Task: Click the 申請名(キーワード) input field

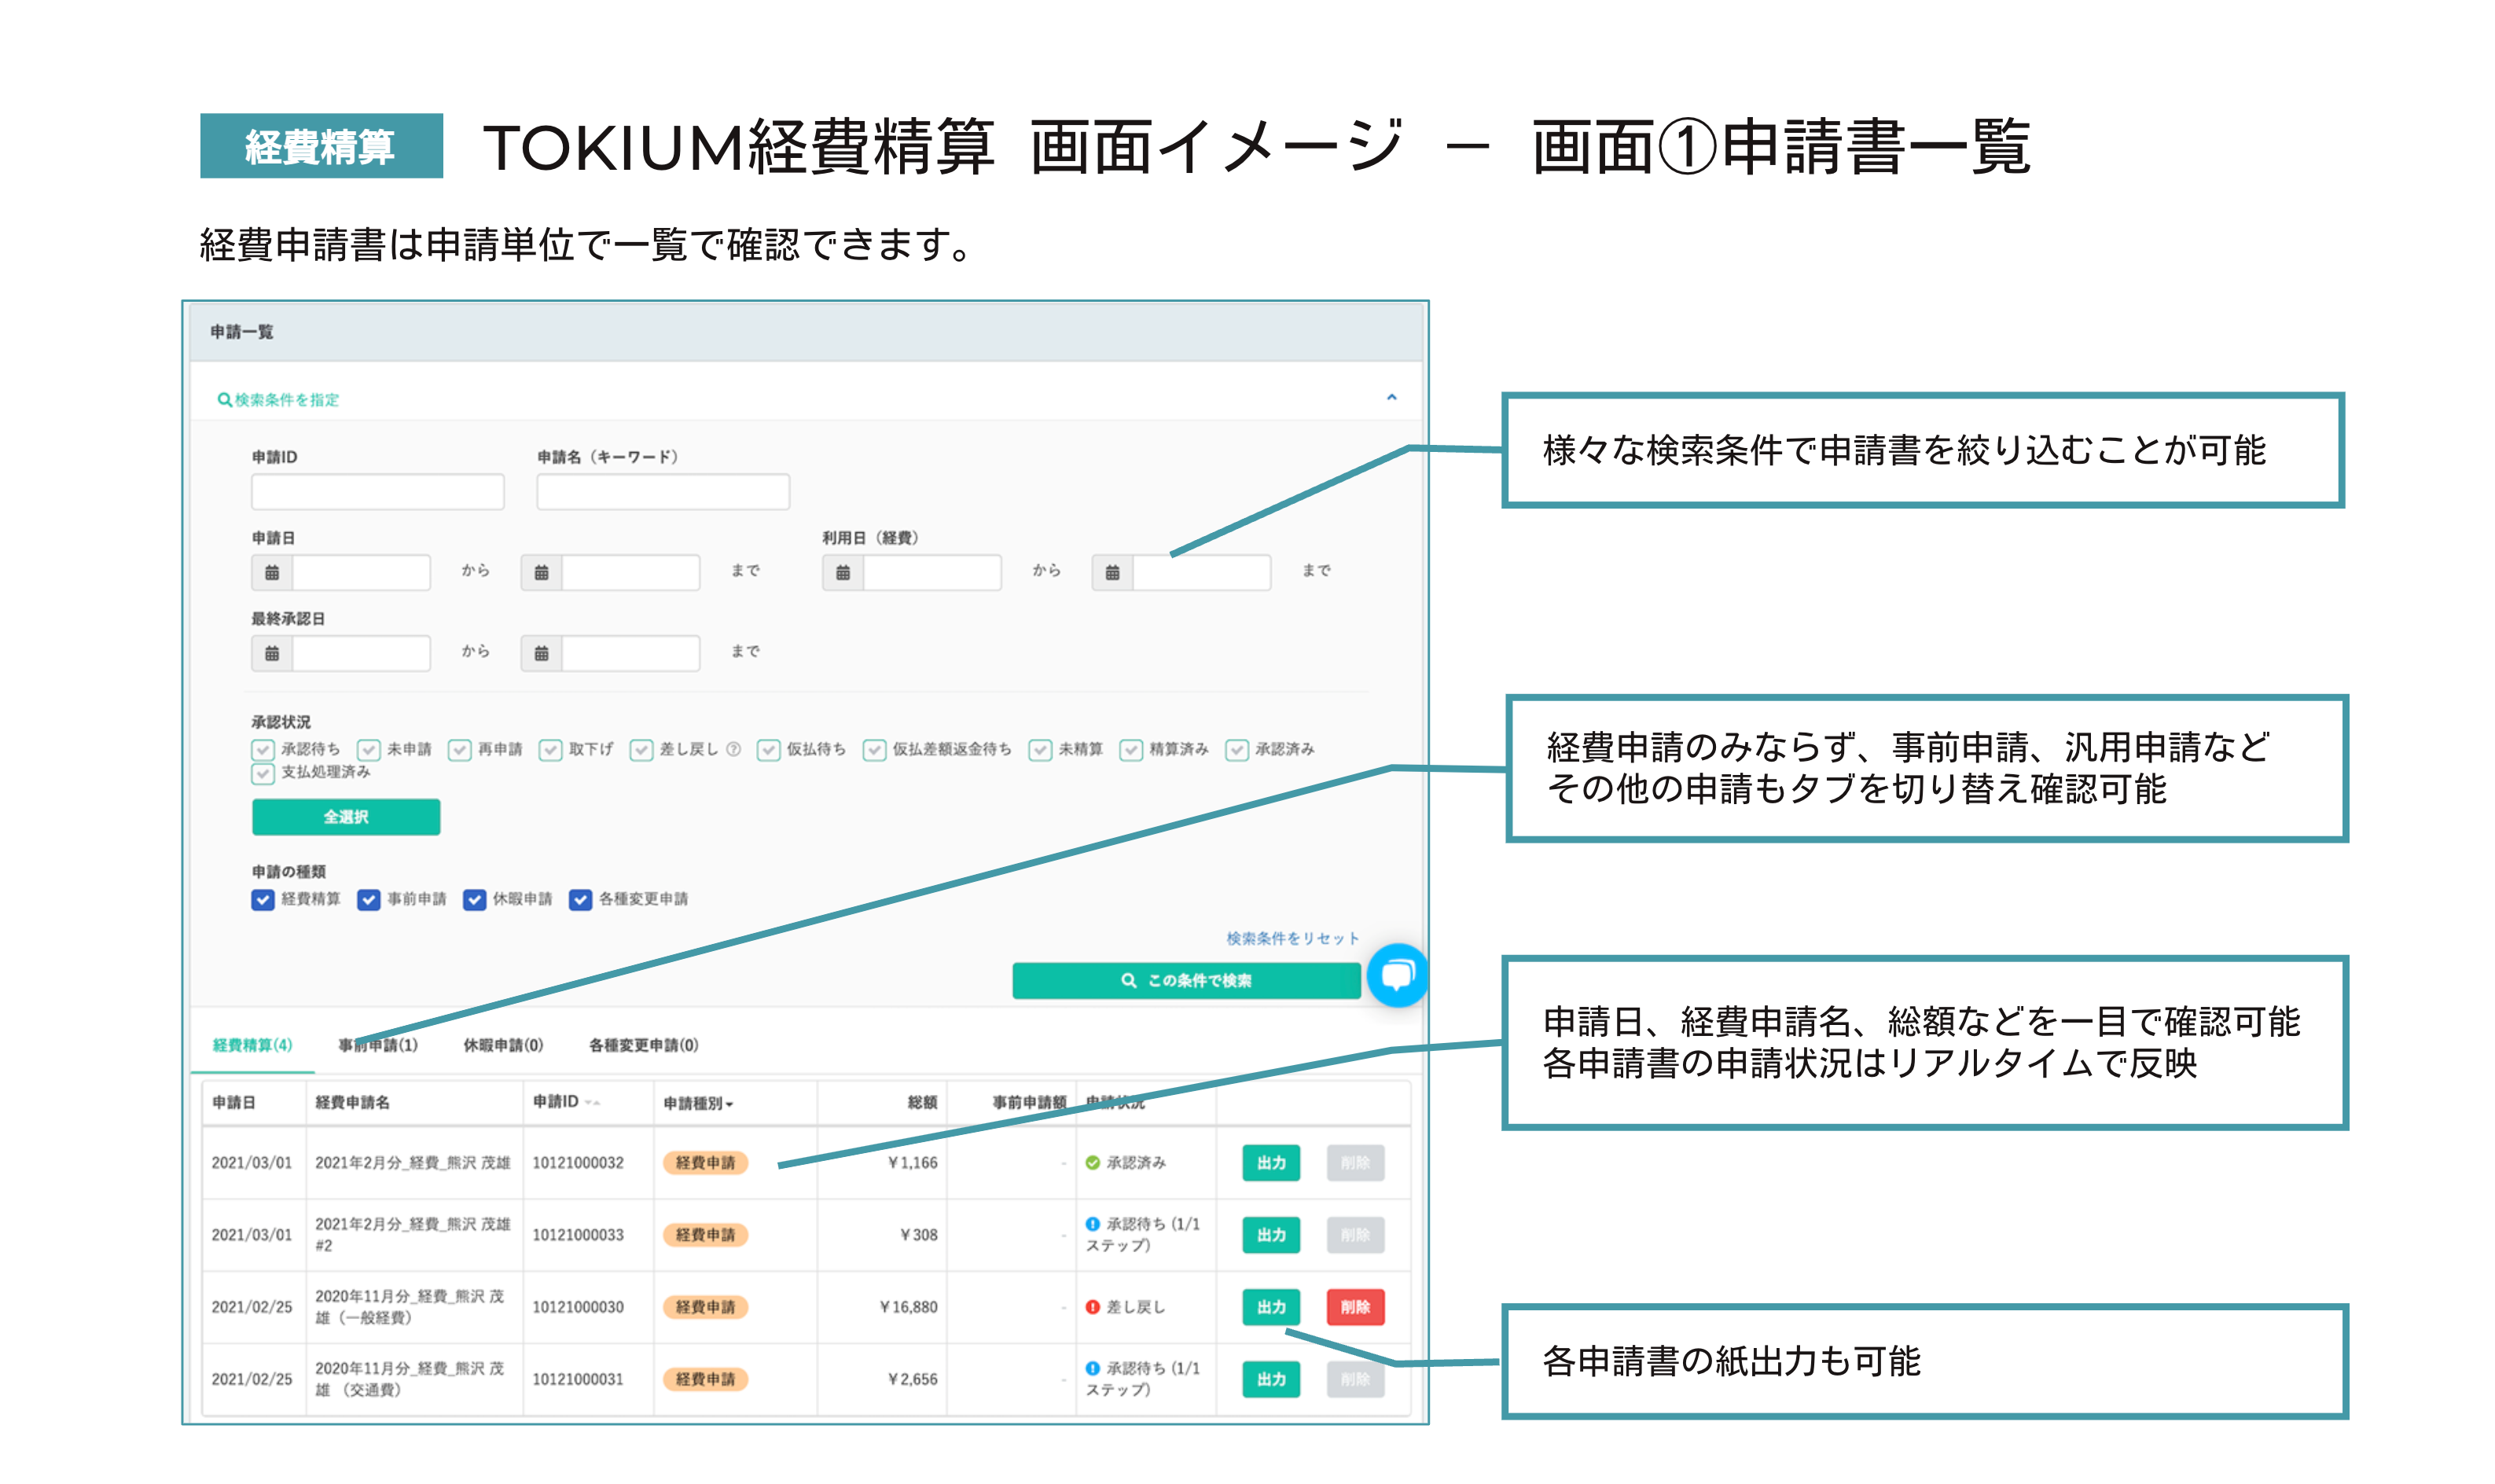Action: 663,492
